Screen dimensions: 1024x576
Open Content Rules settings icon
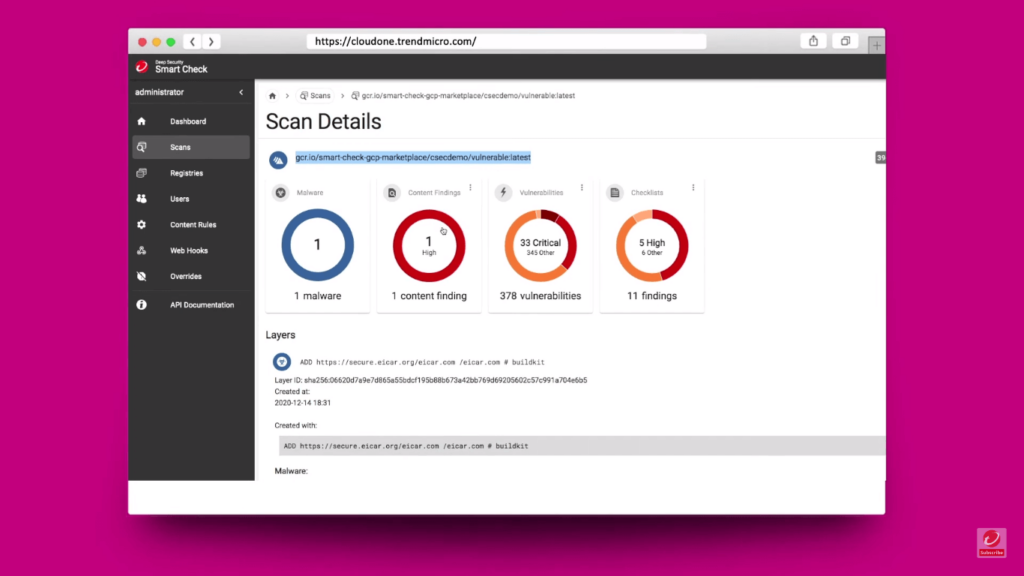pyautogui.click(x=141, y=224)
